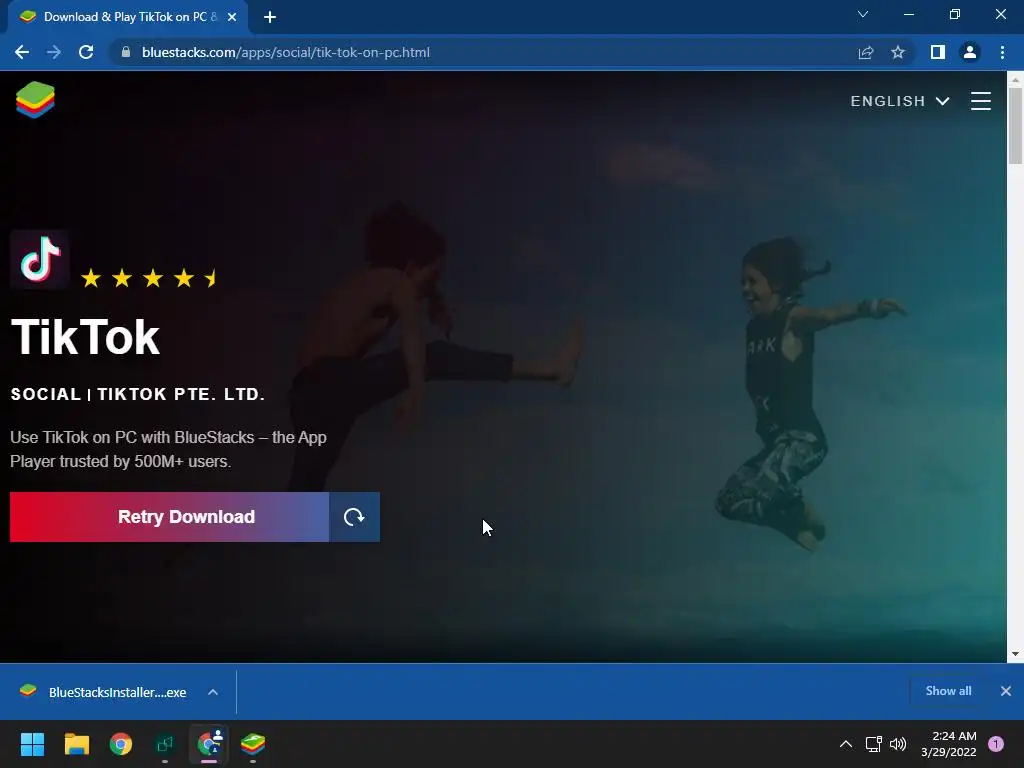Expand options for BlueStacksInstaller download chevron

coord(213,692)
